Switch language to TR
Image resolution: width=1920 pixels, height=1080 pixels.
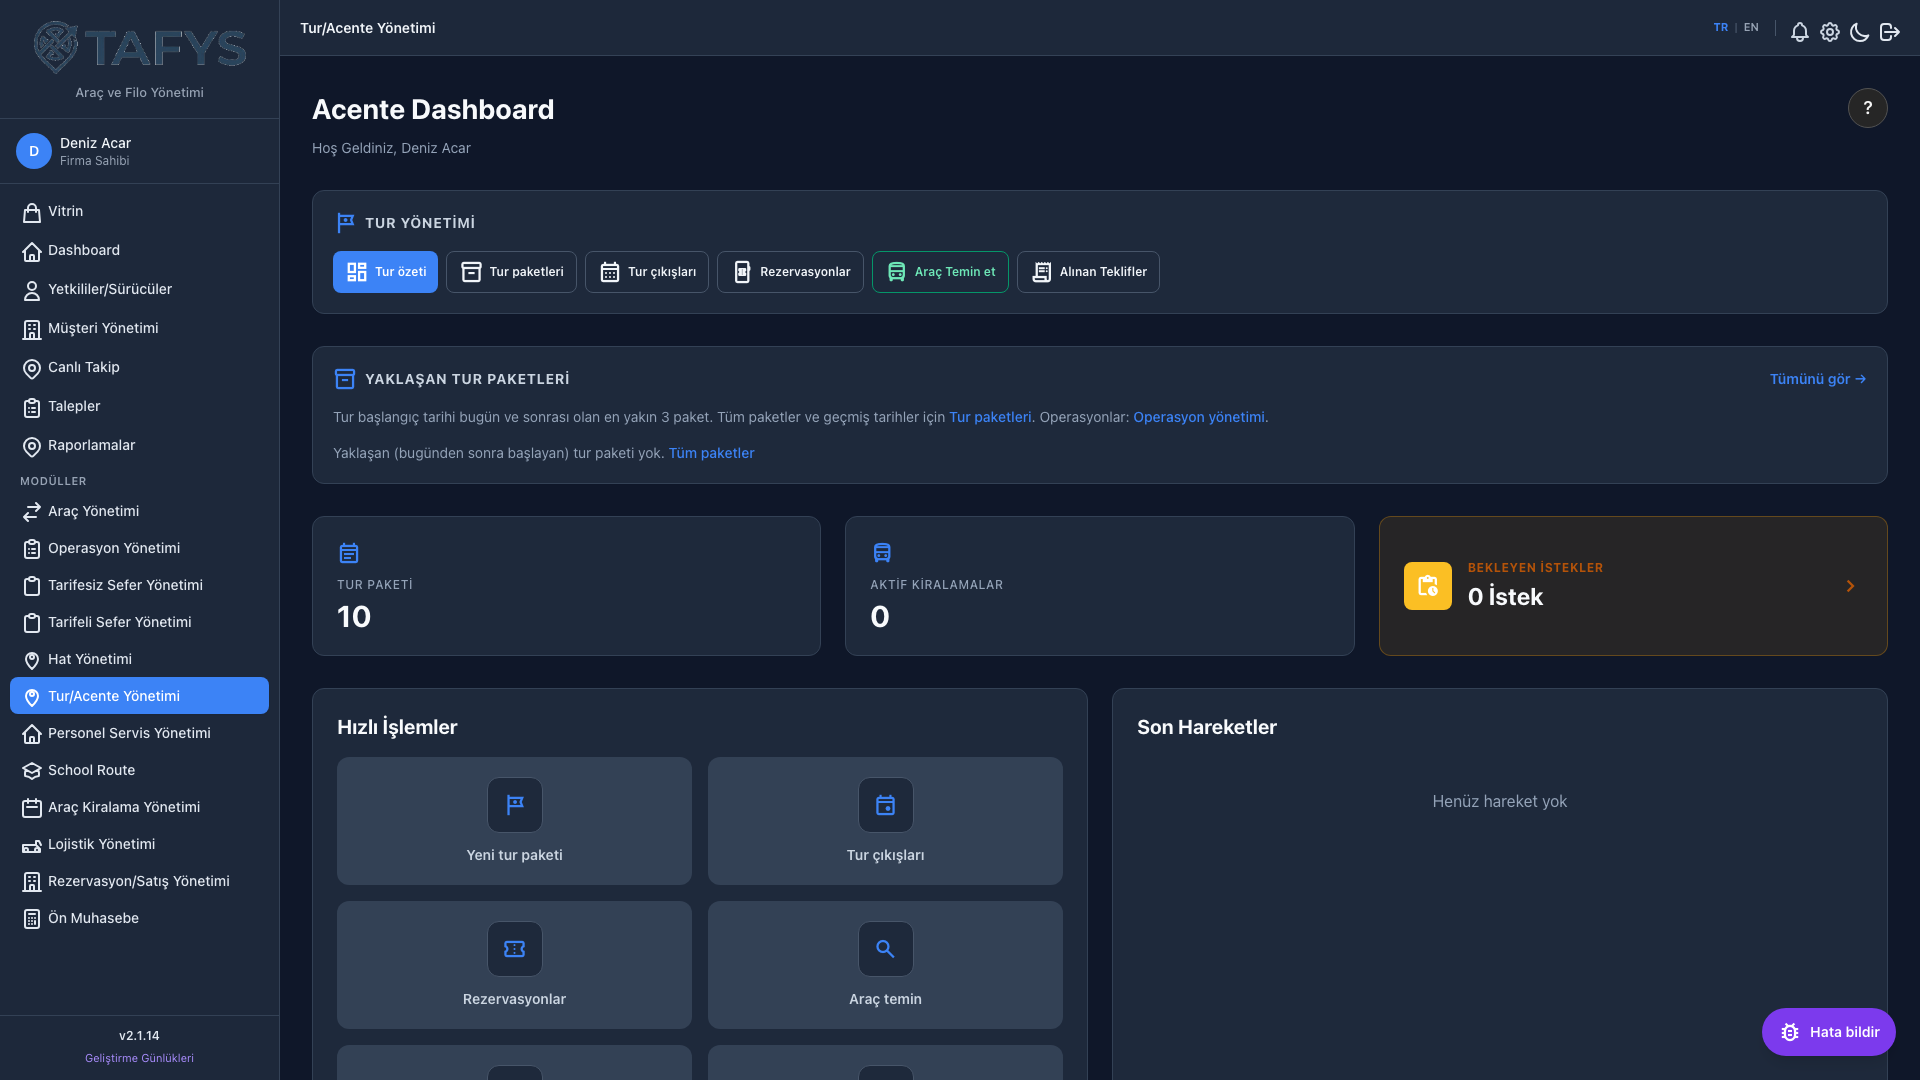1720,28
